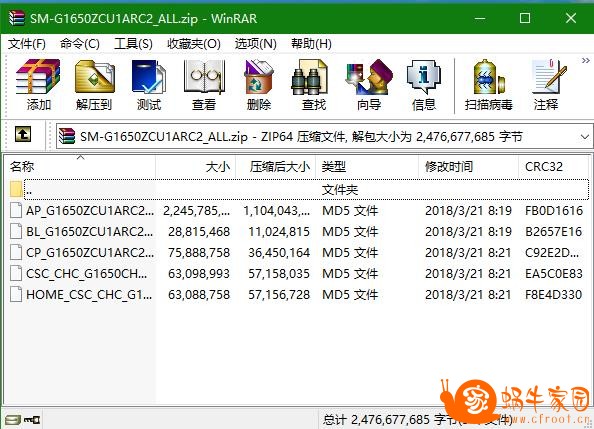Close the WinRAR window

(571, 18)
